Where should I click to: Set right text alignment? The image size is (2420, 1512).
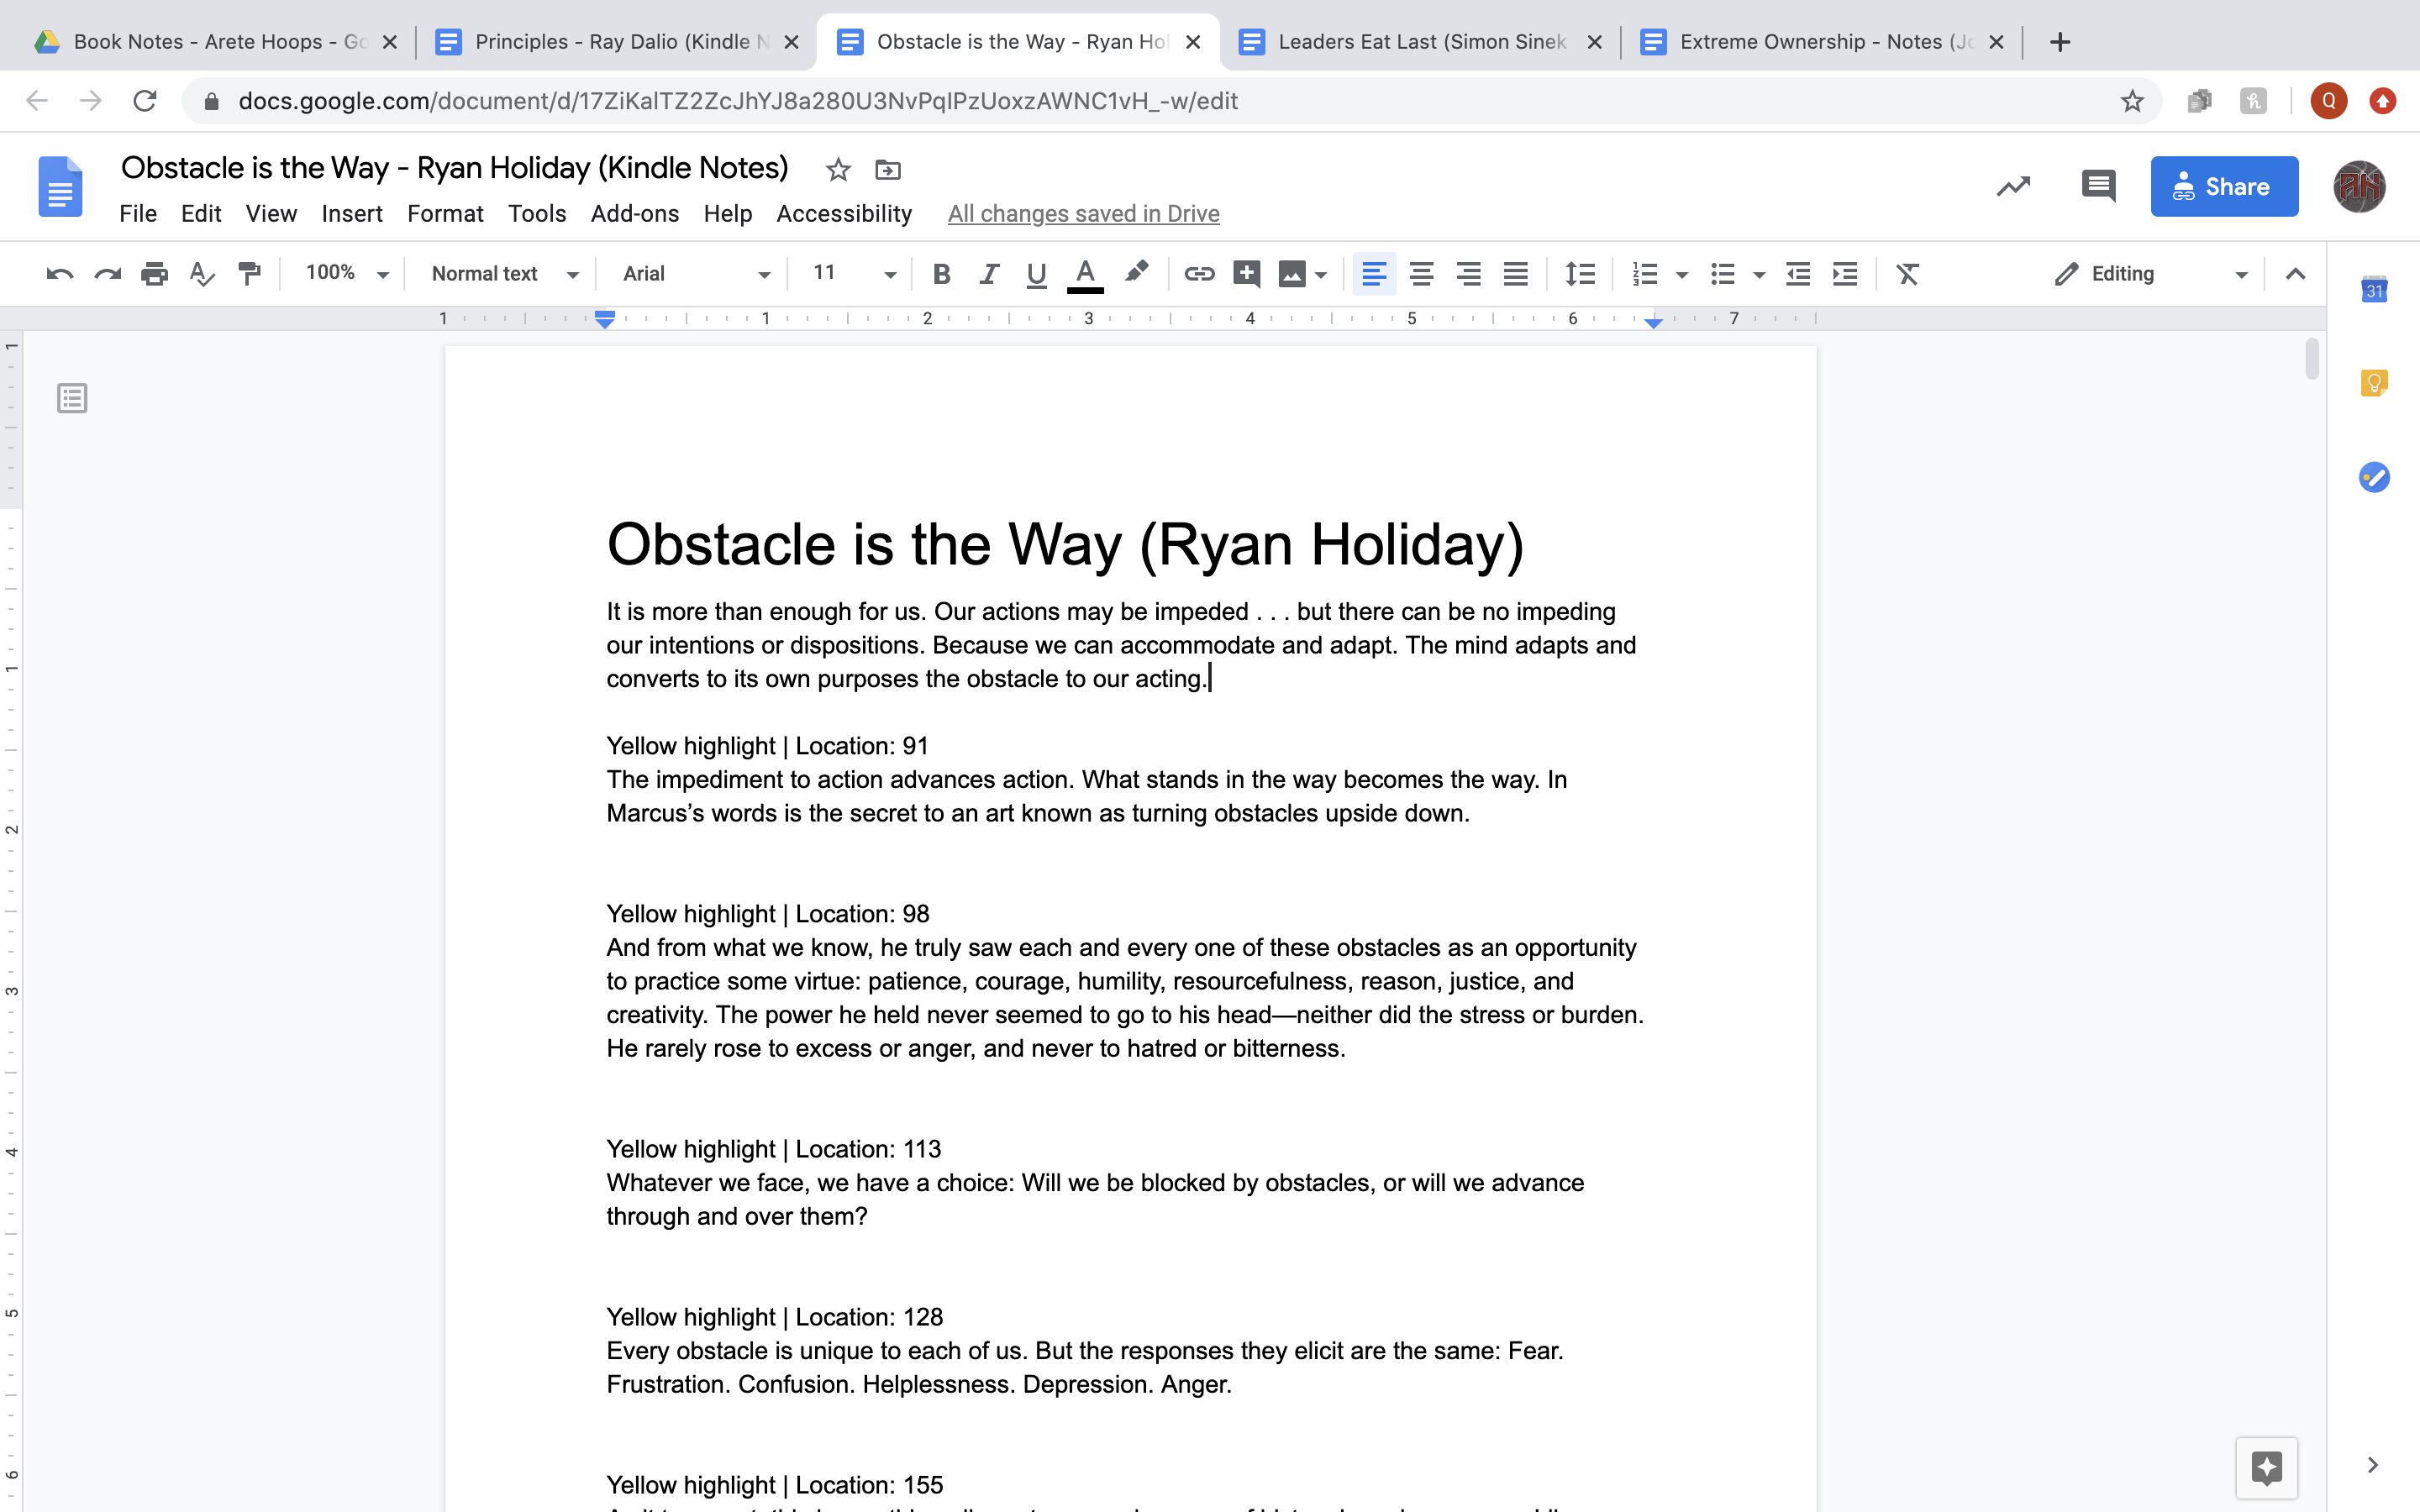click(1468, 274)
